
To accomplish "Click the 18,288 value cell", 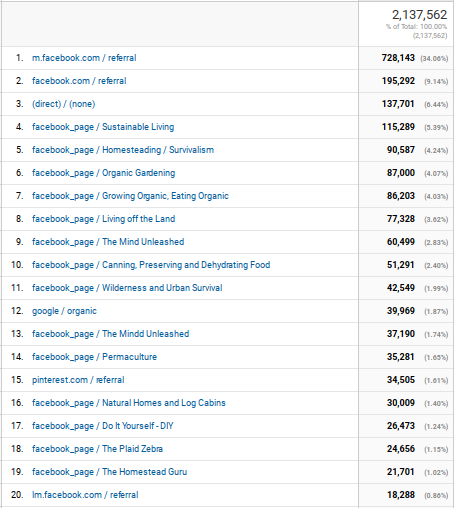I will pyautogui.click(x=401, y=495).
